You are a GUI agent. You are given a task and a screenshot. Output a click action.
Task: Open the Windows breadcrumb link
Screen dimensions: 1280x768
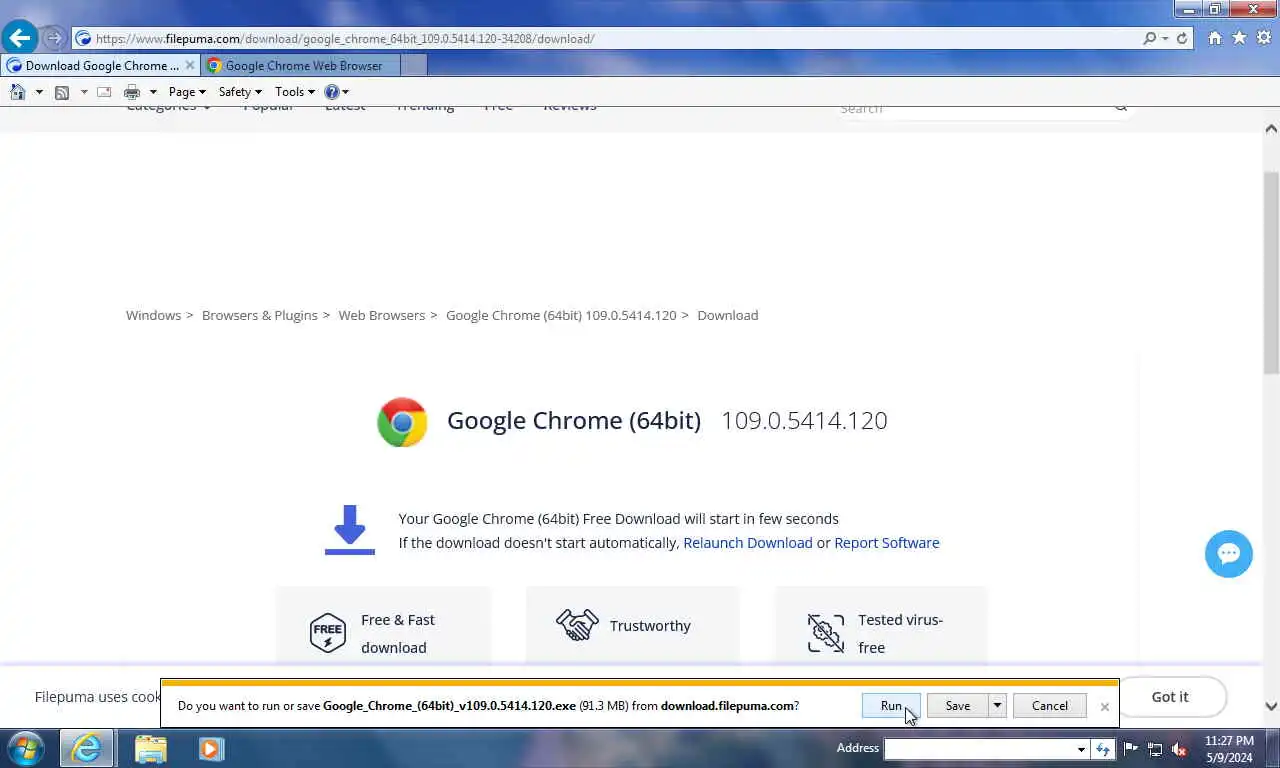tap(153, 315)
